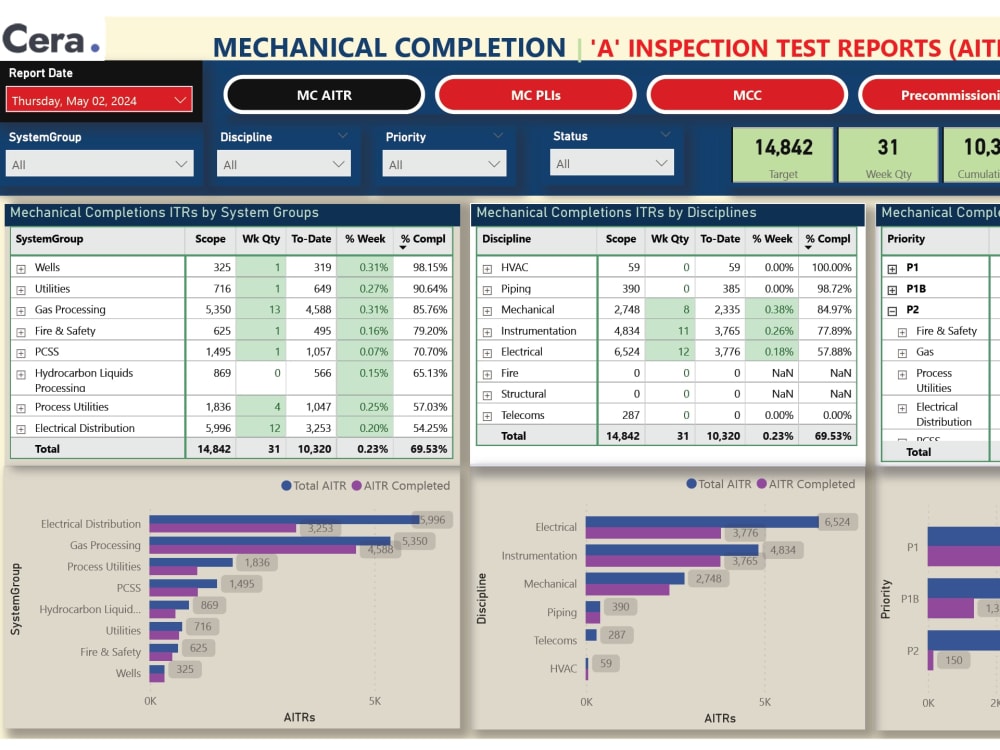1000x750 pixels.
Task: Toggle Total AITR legend in SystemGroup chart
Action: pos(314,486)
